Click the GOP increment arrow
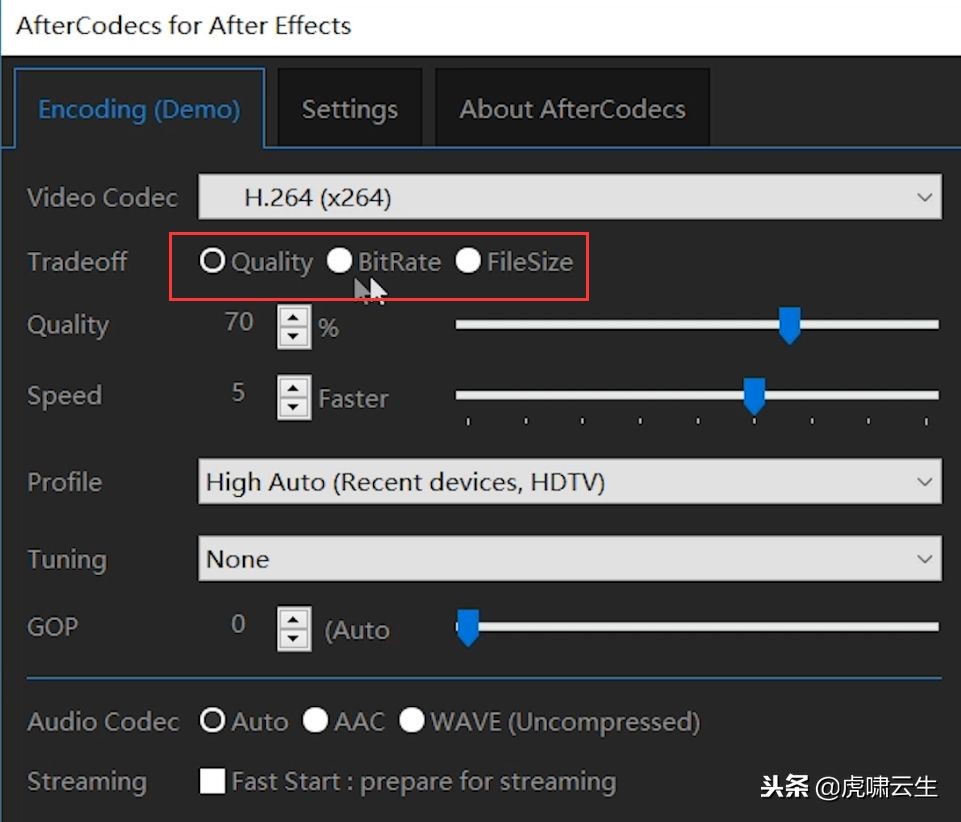 click(x=292, y=619)
